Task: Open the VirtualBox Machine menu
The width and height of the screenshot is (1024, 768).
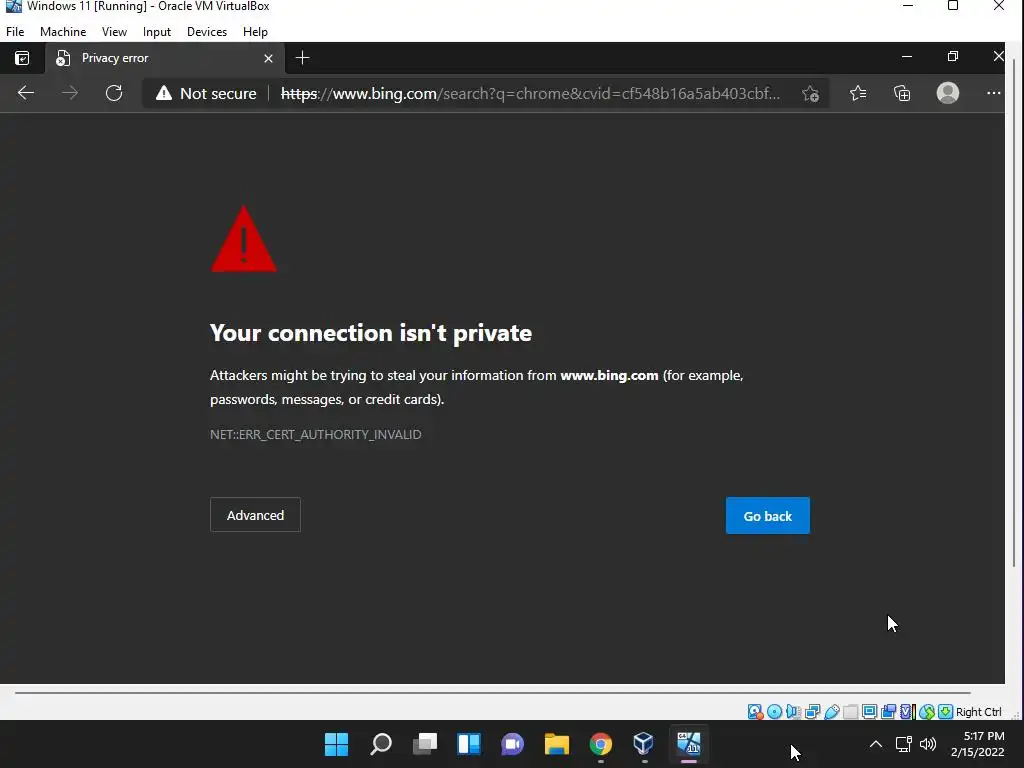Action: [x=63, y=32]
